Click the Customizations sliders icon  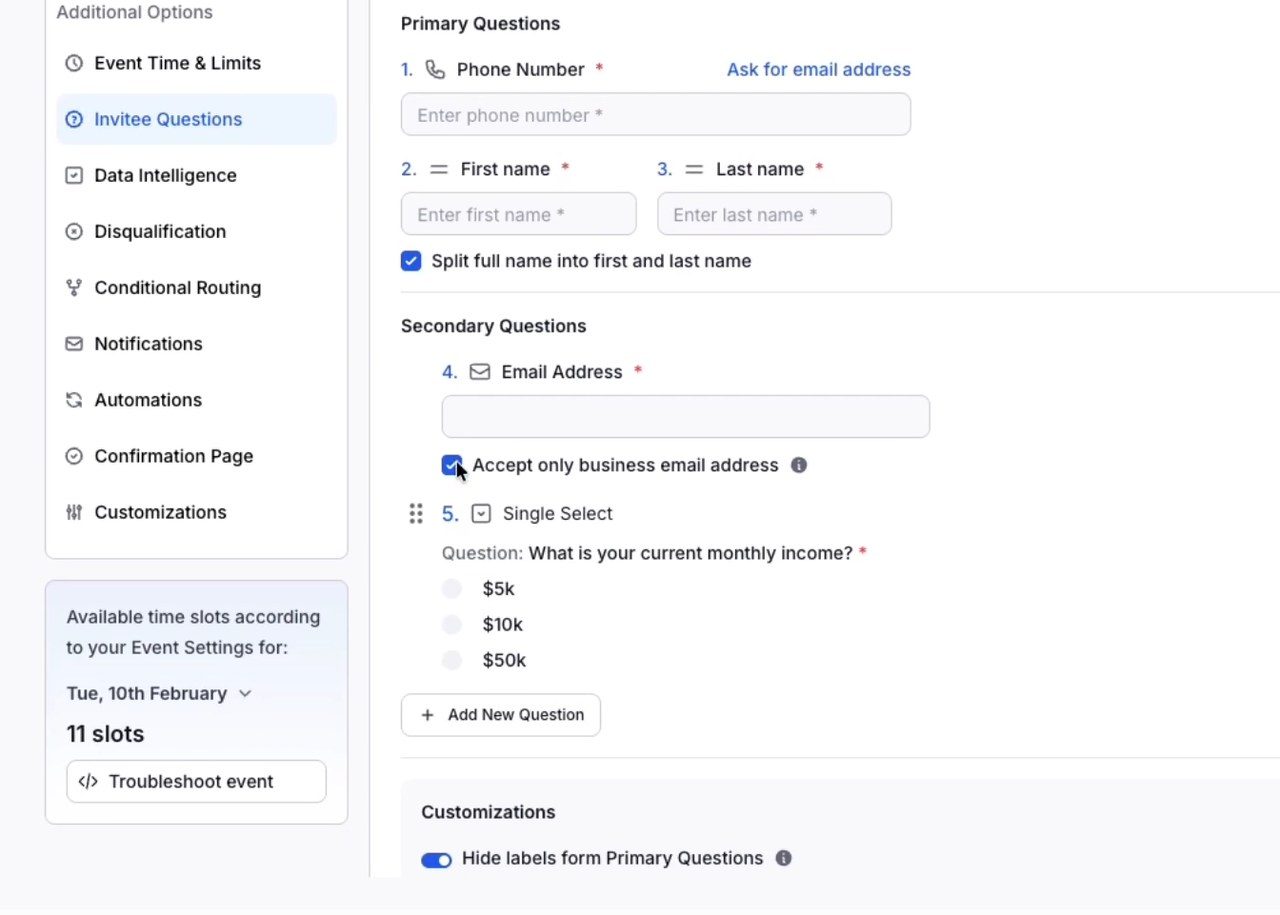pos(74,512)
